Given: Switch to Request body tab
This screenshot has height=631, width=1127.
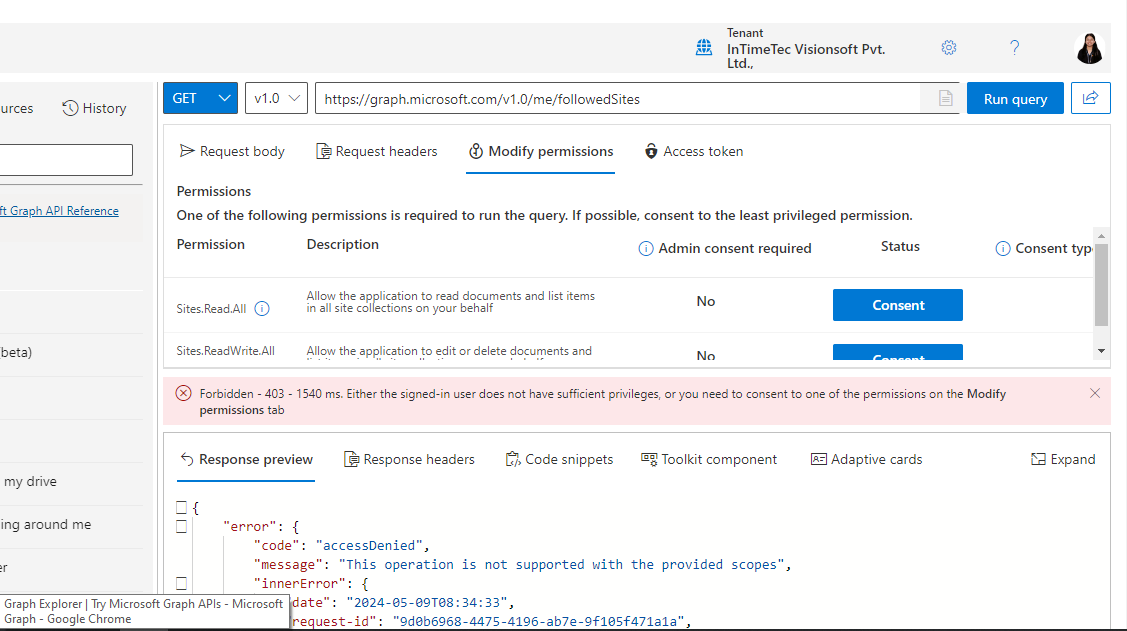Looking at the screenshot, I should [232, 151].
